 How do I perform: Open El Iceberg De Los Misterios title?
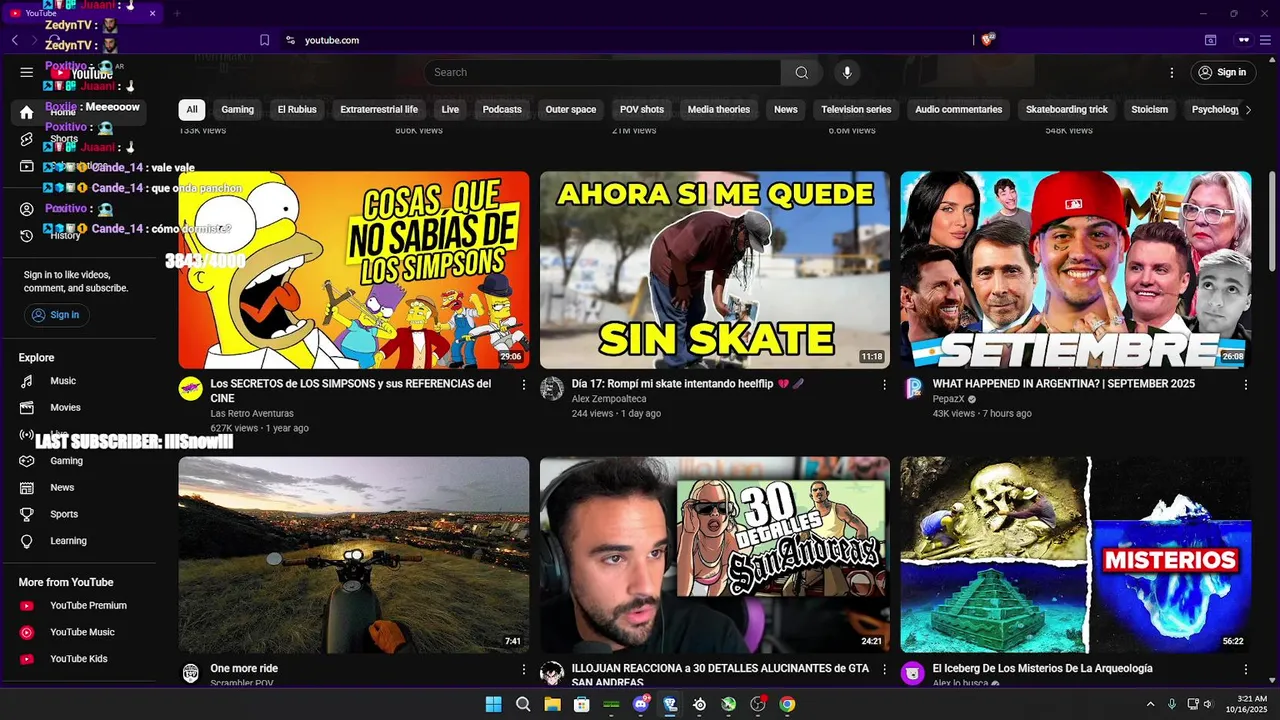click(1043, 669)
